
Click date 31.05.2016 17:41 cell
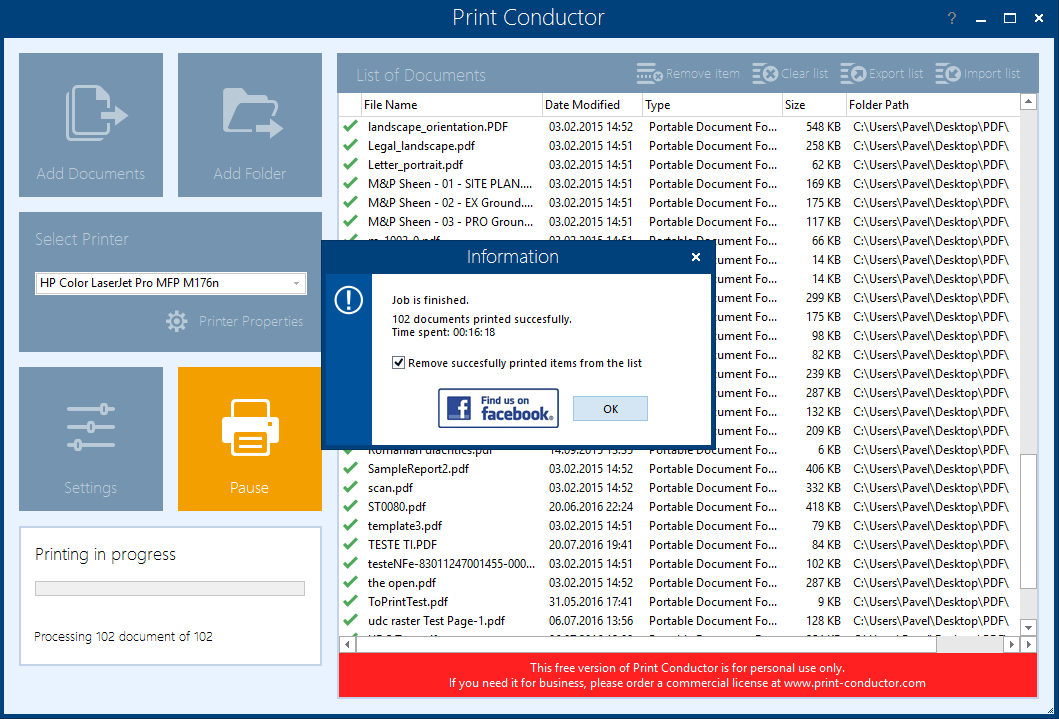coord(591,602)
